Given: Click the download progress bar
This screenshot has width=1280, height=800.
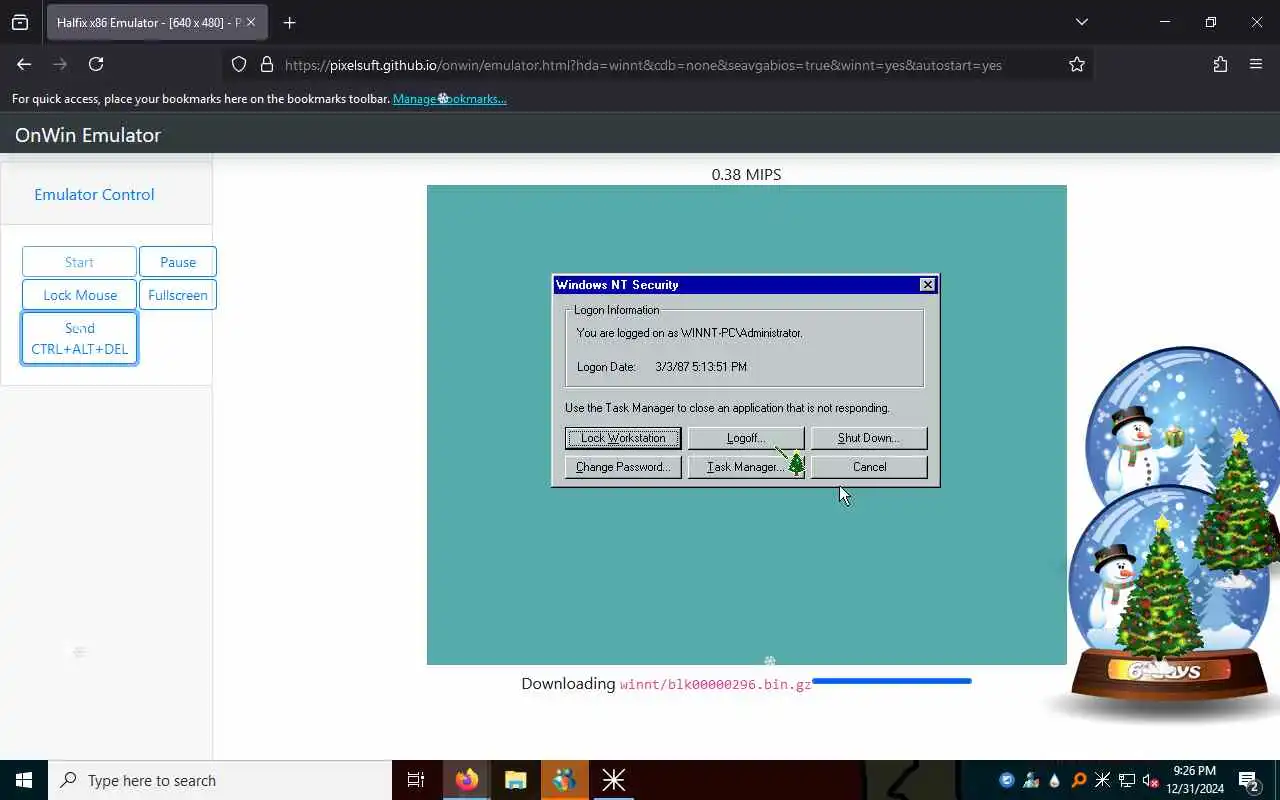Looking at the screenshot, I should pyautogui.click(x=891, y=681).
